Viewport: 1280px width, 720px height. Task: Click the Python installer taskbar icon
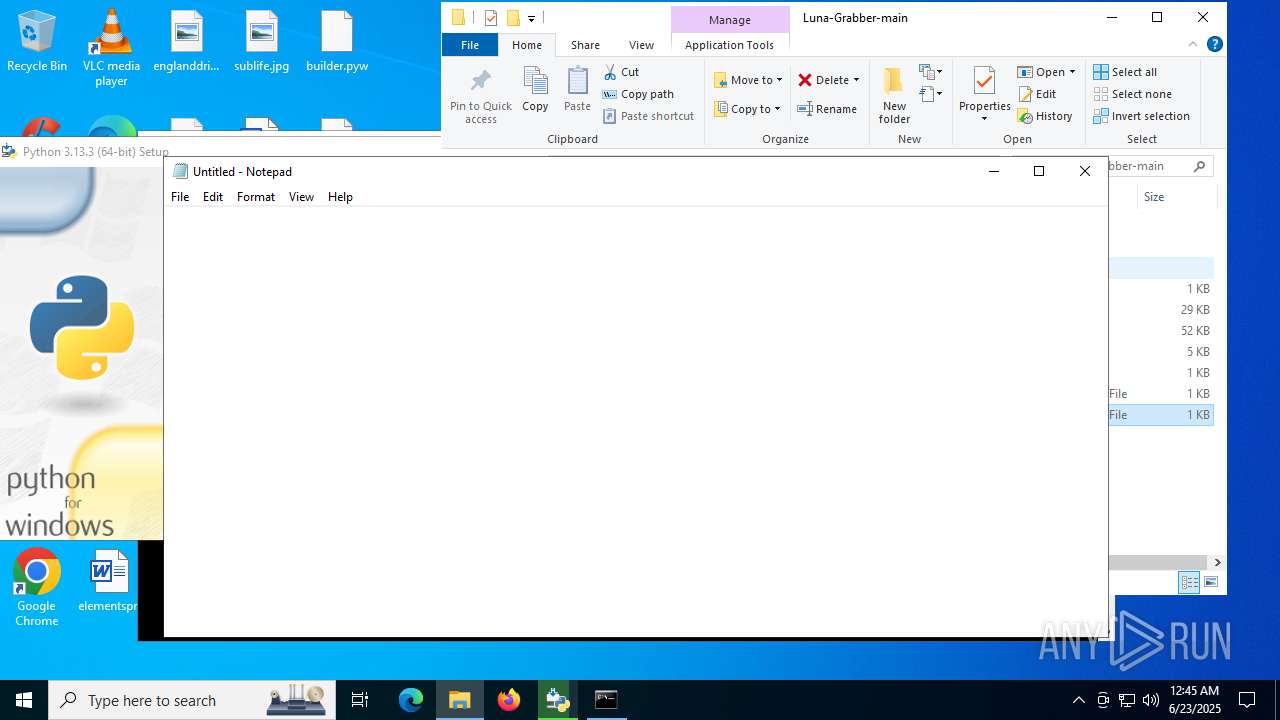(557, 700)
